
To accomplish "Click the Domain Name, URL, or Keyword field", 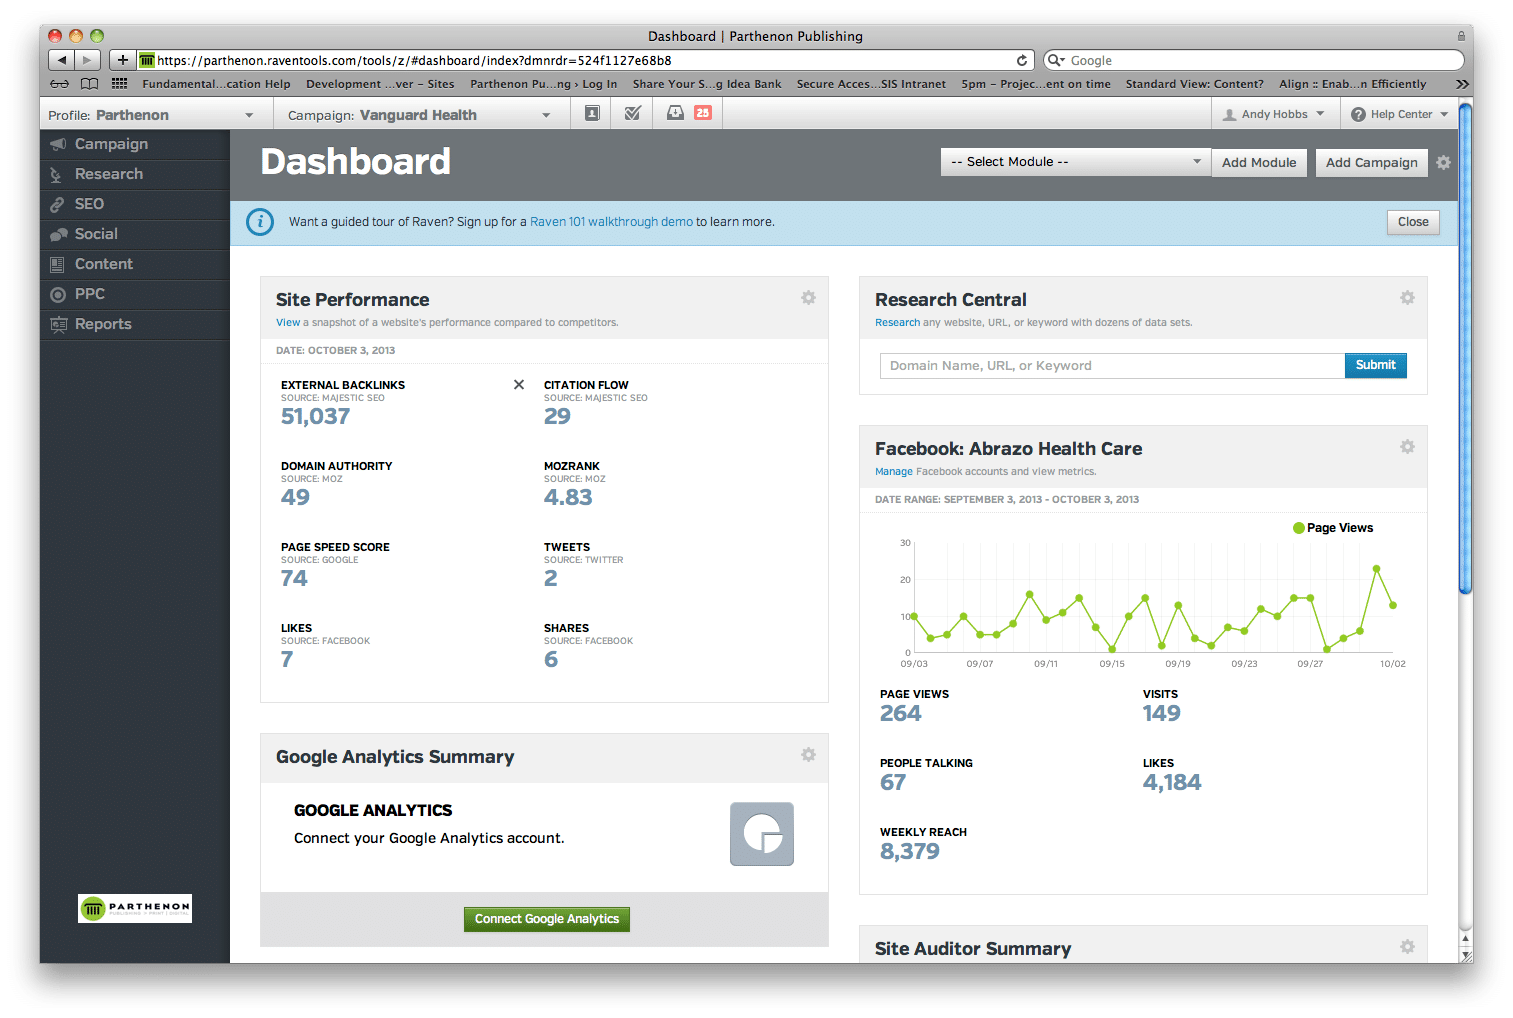I will coord(1112,365).
